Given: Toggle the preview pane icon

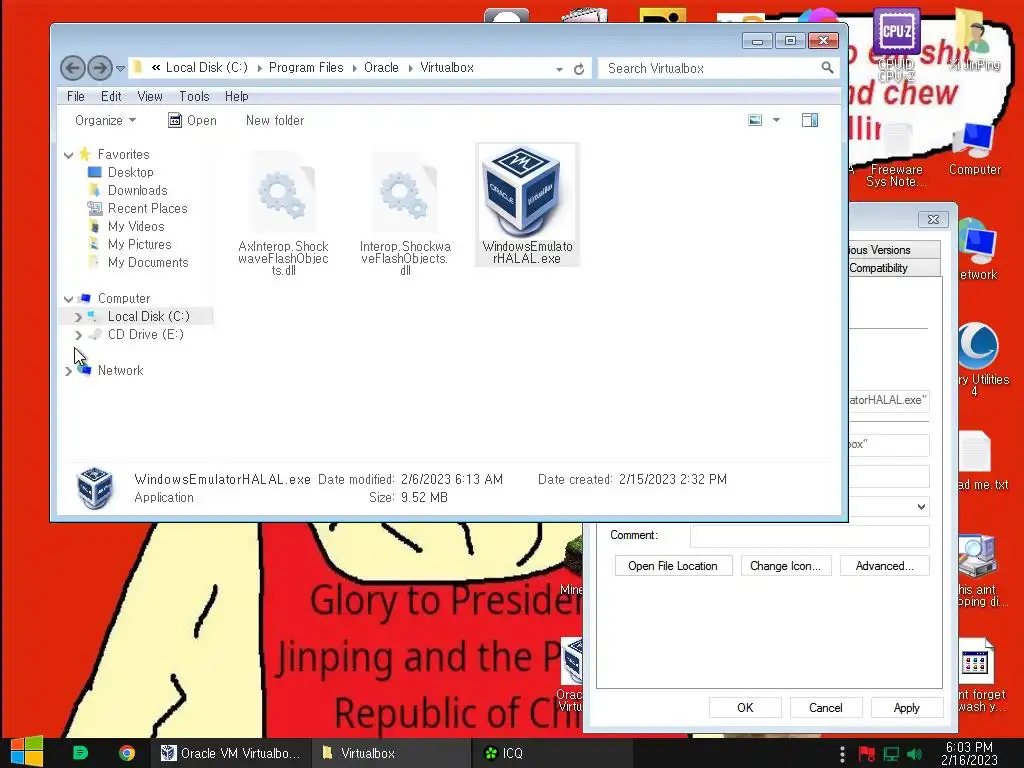Looking at the screenshot, I should click(x=810, y=120).
